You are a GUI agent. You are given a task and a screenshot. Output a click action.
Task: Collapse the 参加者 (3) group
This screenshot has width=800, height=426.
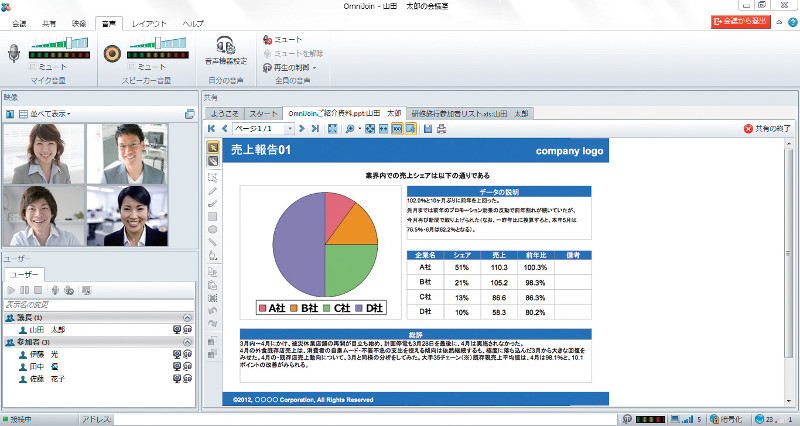[187, 342]
